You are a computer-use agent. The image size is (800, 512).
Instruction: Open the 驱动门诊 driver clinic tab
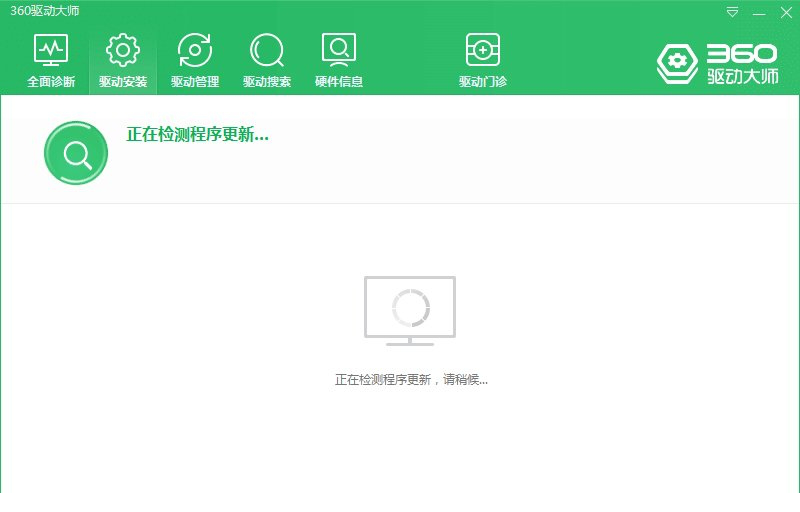pyautogui.click(x=483, y=60)
